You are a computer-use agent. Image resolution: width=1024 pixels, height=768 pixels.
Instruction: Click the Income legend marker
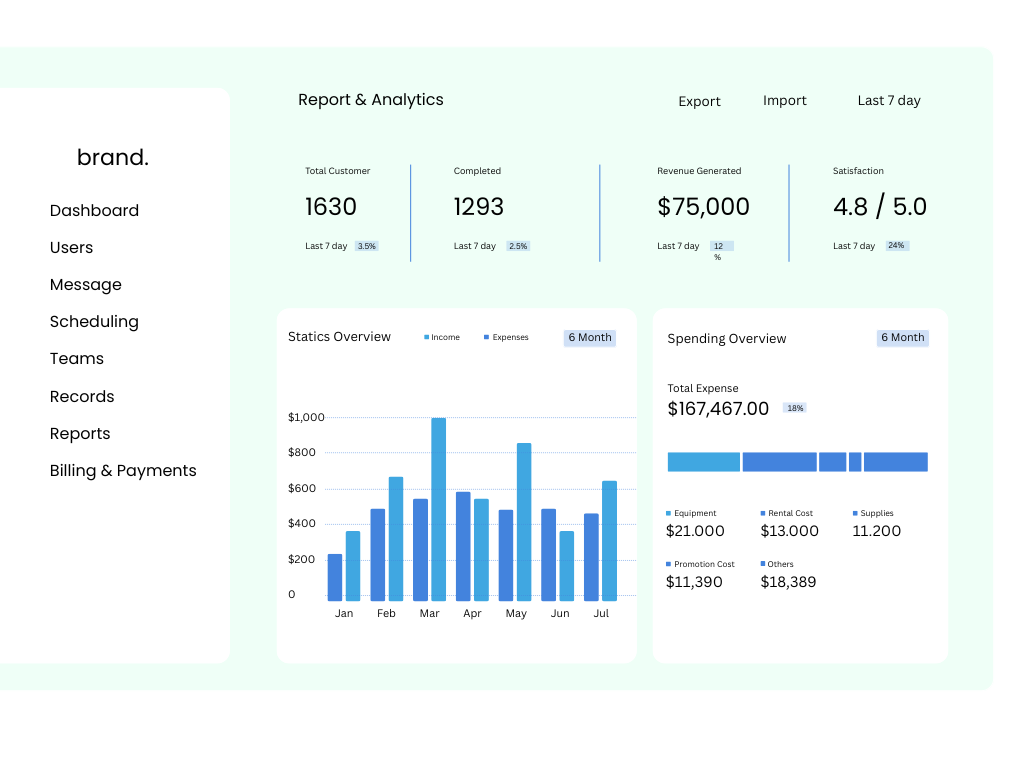pos(427,338)
